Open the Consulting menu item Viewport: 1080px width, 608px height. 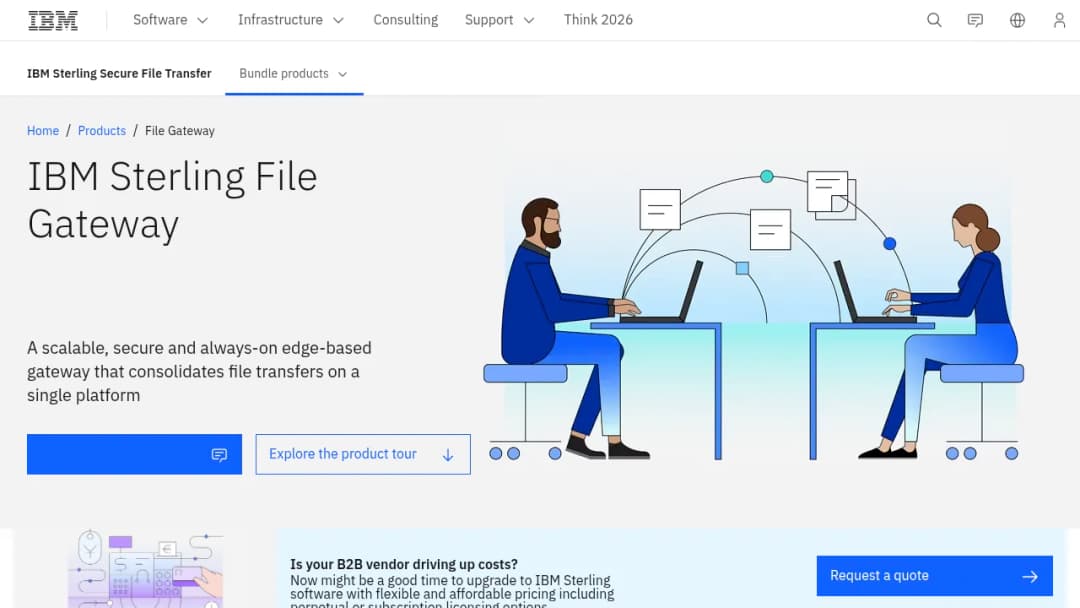point(406,20)
